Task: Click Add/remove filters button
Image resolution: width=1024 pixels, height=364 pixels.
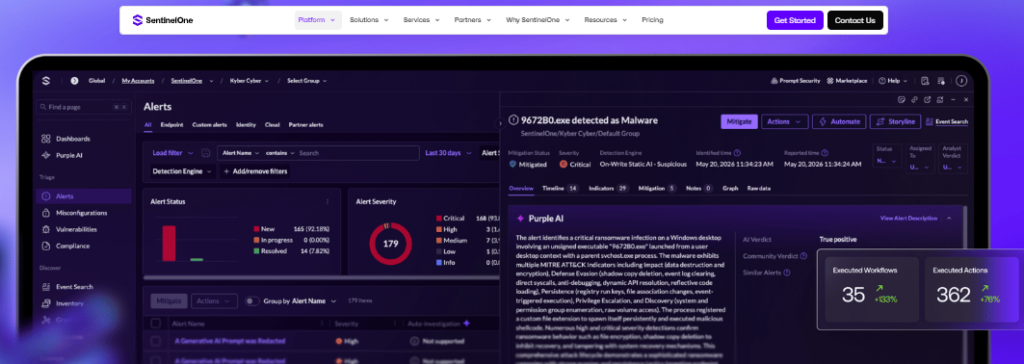Action: (x=255, y=171)
